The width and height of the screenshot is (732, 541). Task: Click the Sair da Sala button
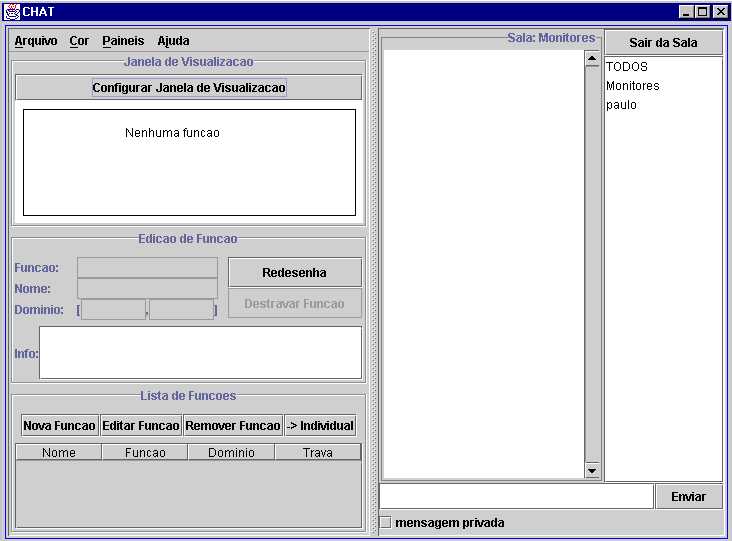(x=663, y=42)
